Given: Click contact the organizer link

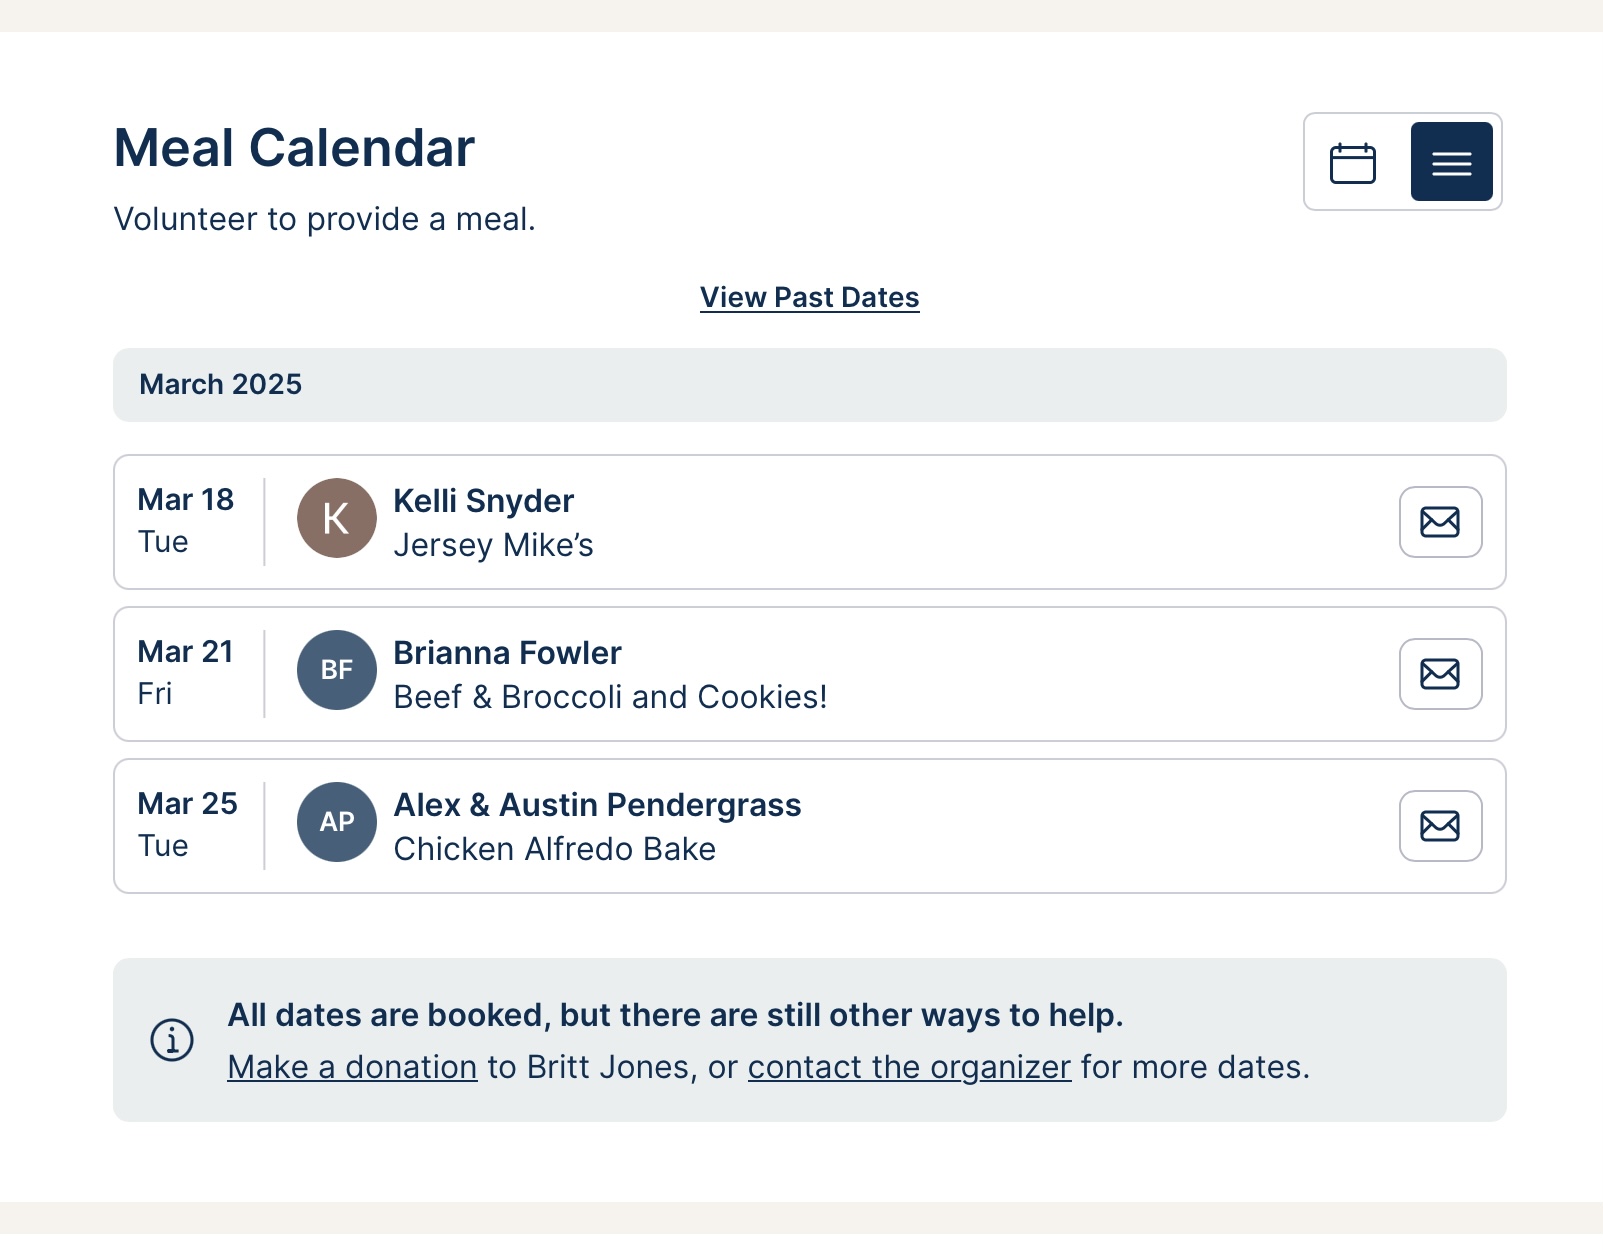Looking at the screenshot, I should point(909,1067).
